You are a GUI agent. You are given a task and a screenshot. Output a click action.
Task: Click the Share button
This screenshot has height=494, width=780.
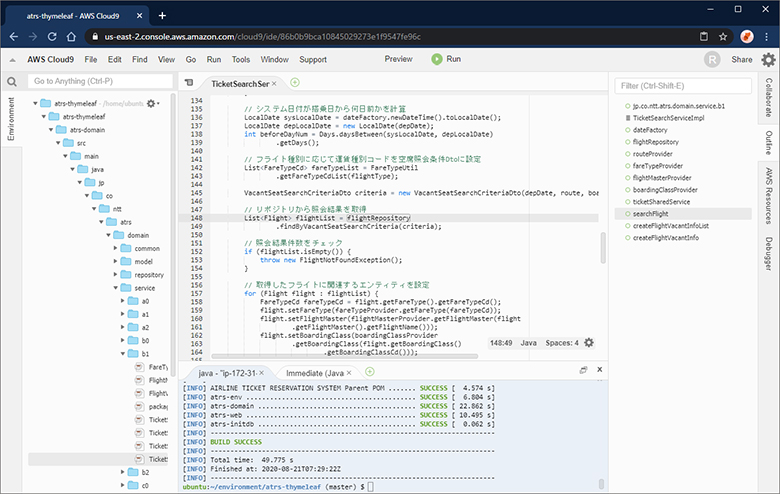[x=742, y=60]
